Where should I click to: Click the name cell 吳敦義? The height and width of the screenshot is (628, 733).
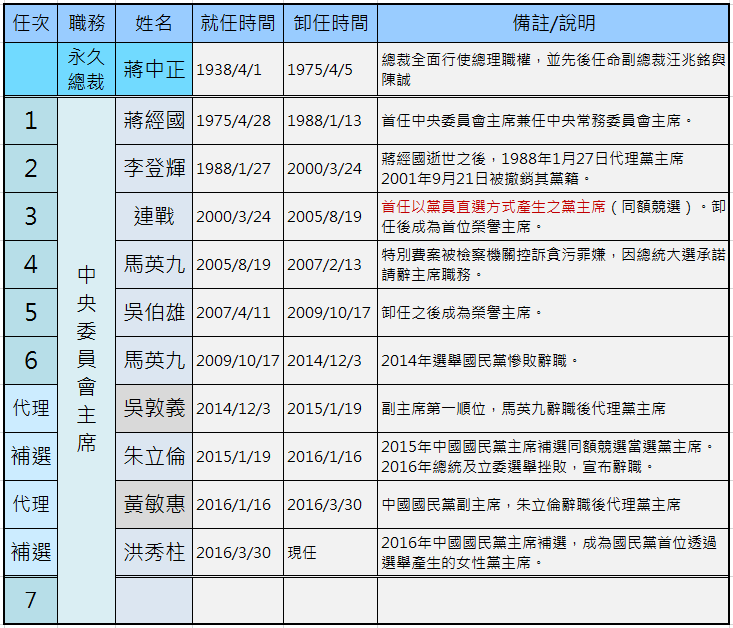pos(154,408)
